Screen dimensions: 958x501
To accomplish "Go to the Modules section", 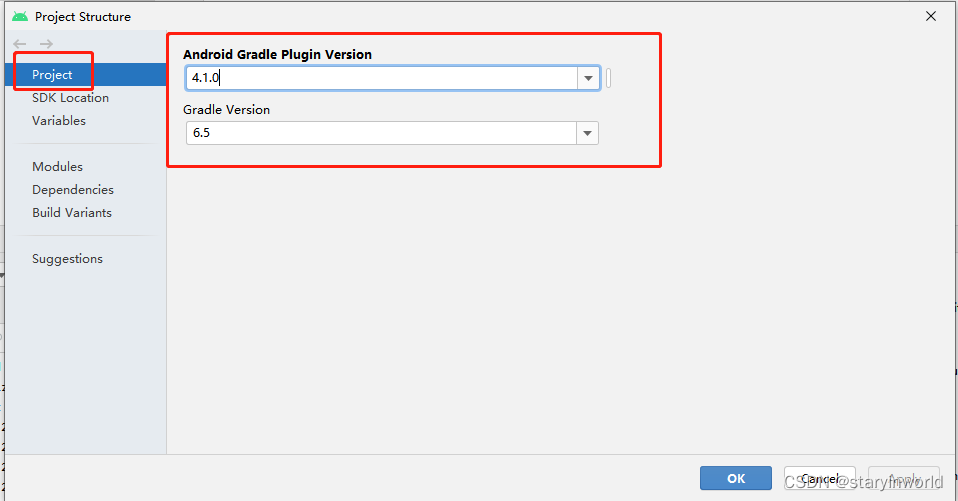I will coord(57,167).
